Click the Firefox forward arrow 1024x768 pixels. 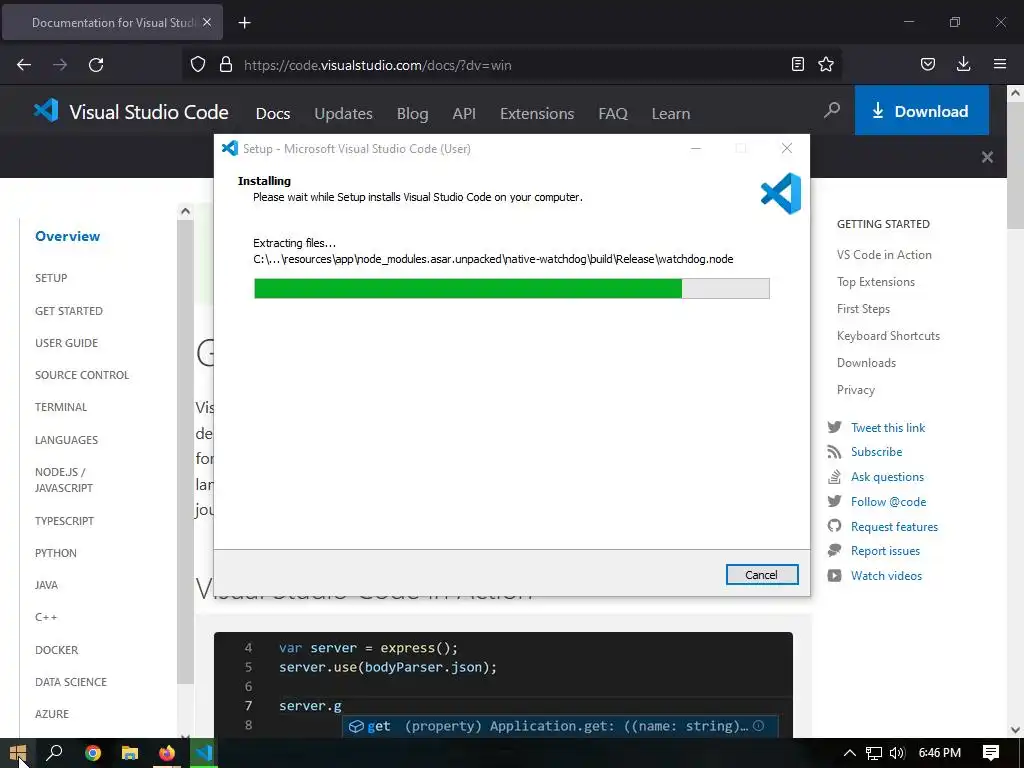[x=60, y=65]
